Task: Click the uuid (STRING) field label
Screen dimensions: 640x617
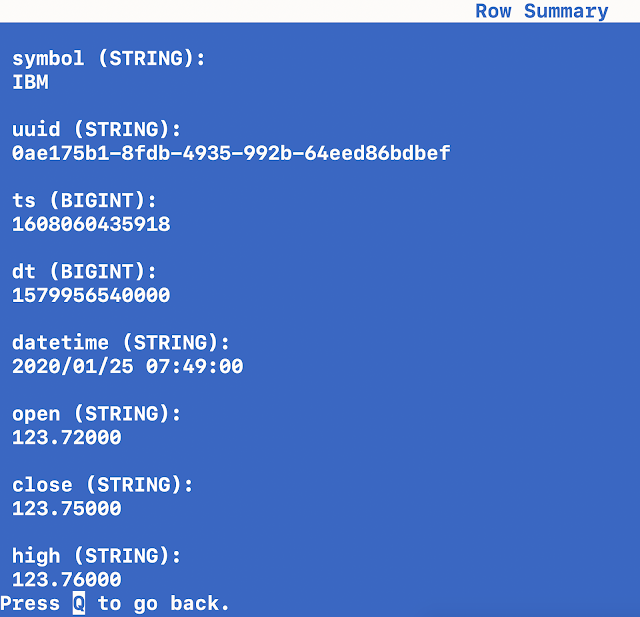Action: click(x=97, y=130)
